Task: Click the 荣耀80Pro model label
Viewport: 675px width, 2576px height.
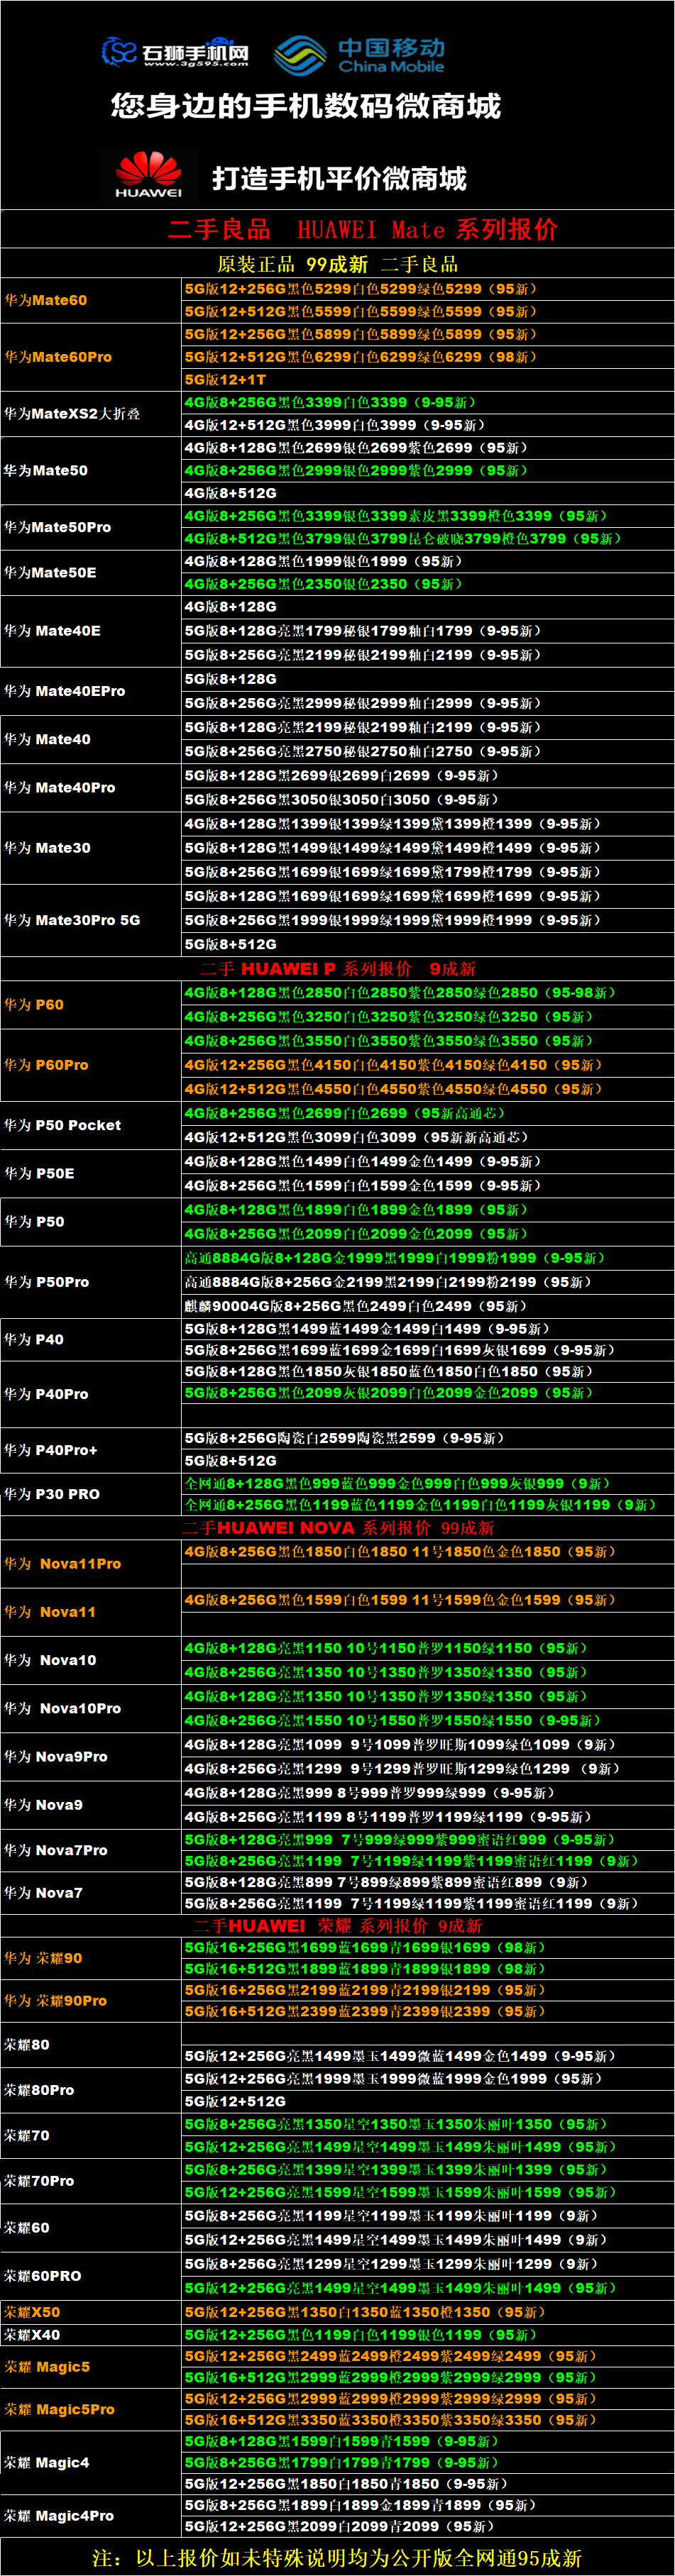Action: (38, 2090)
